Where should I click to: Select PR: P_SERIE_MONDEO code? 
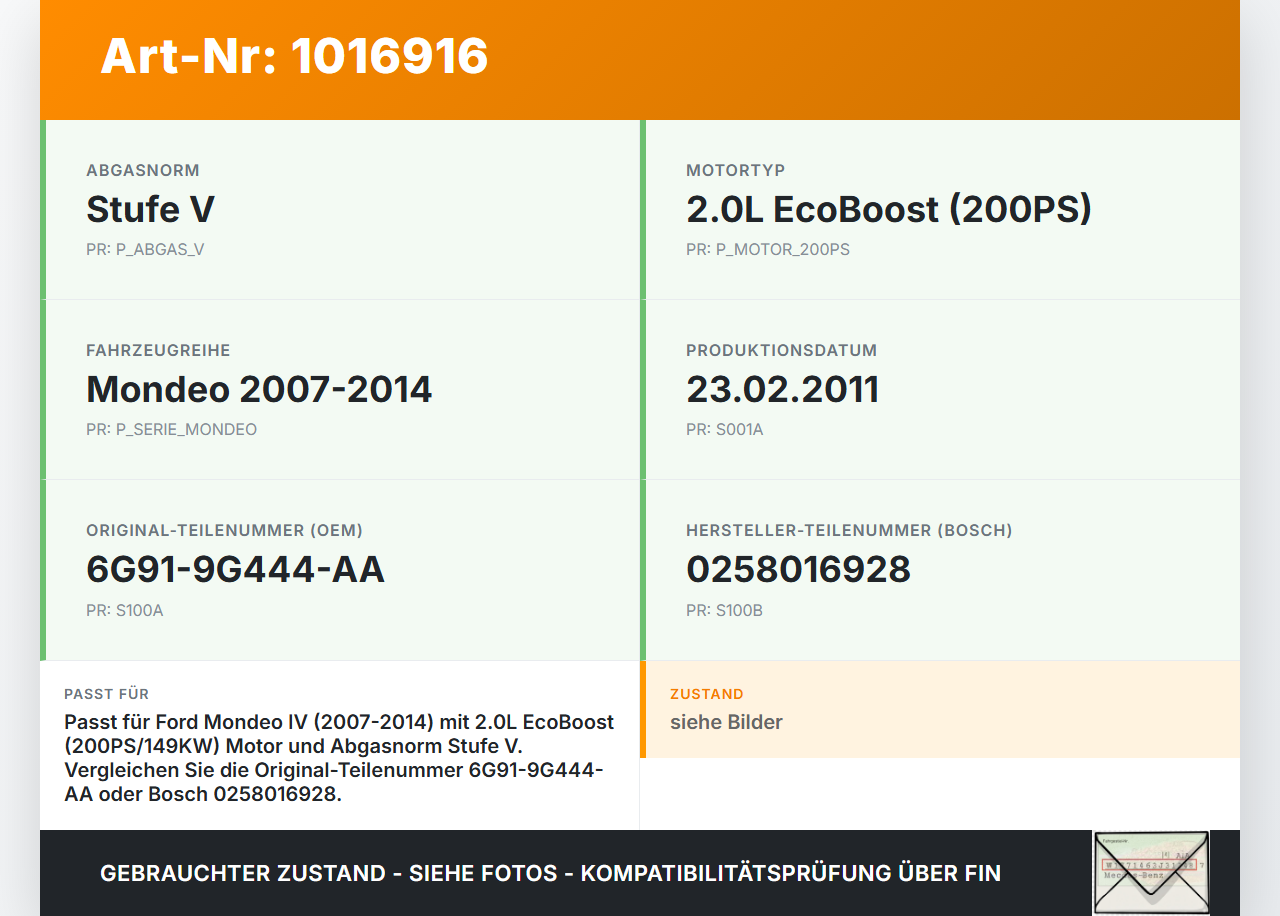click(171, 430)
